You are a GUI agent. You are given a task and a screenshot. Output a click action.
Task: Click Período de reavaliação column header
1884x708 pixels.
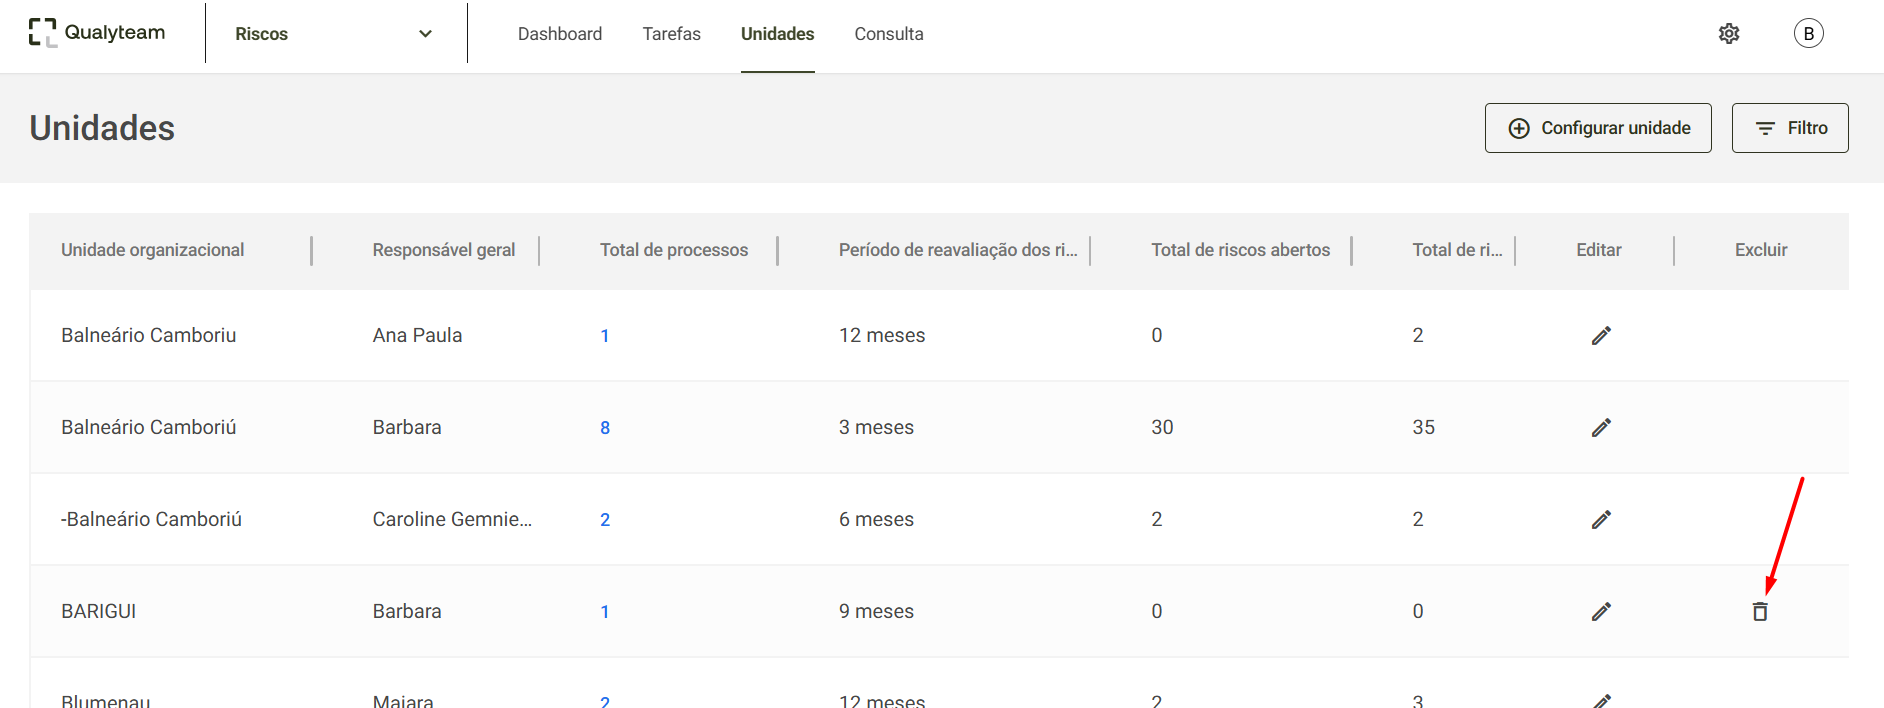[958, 250]
